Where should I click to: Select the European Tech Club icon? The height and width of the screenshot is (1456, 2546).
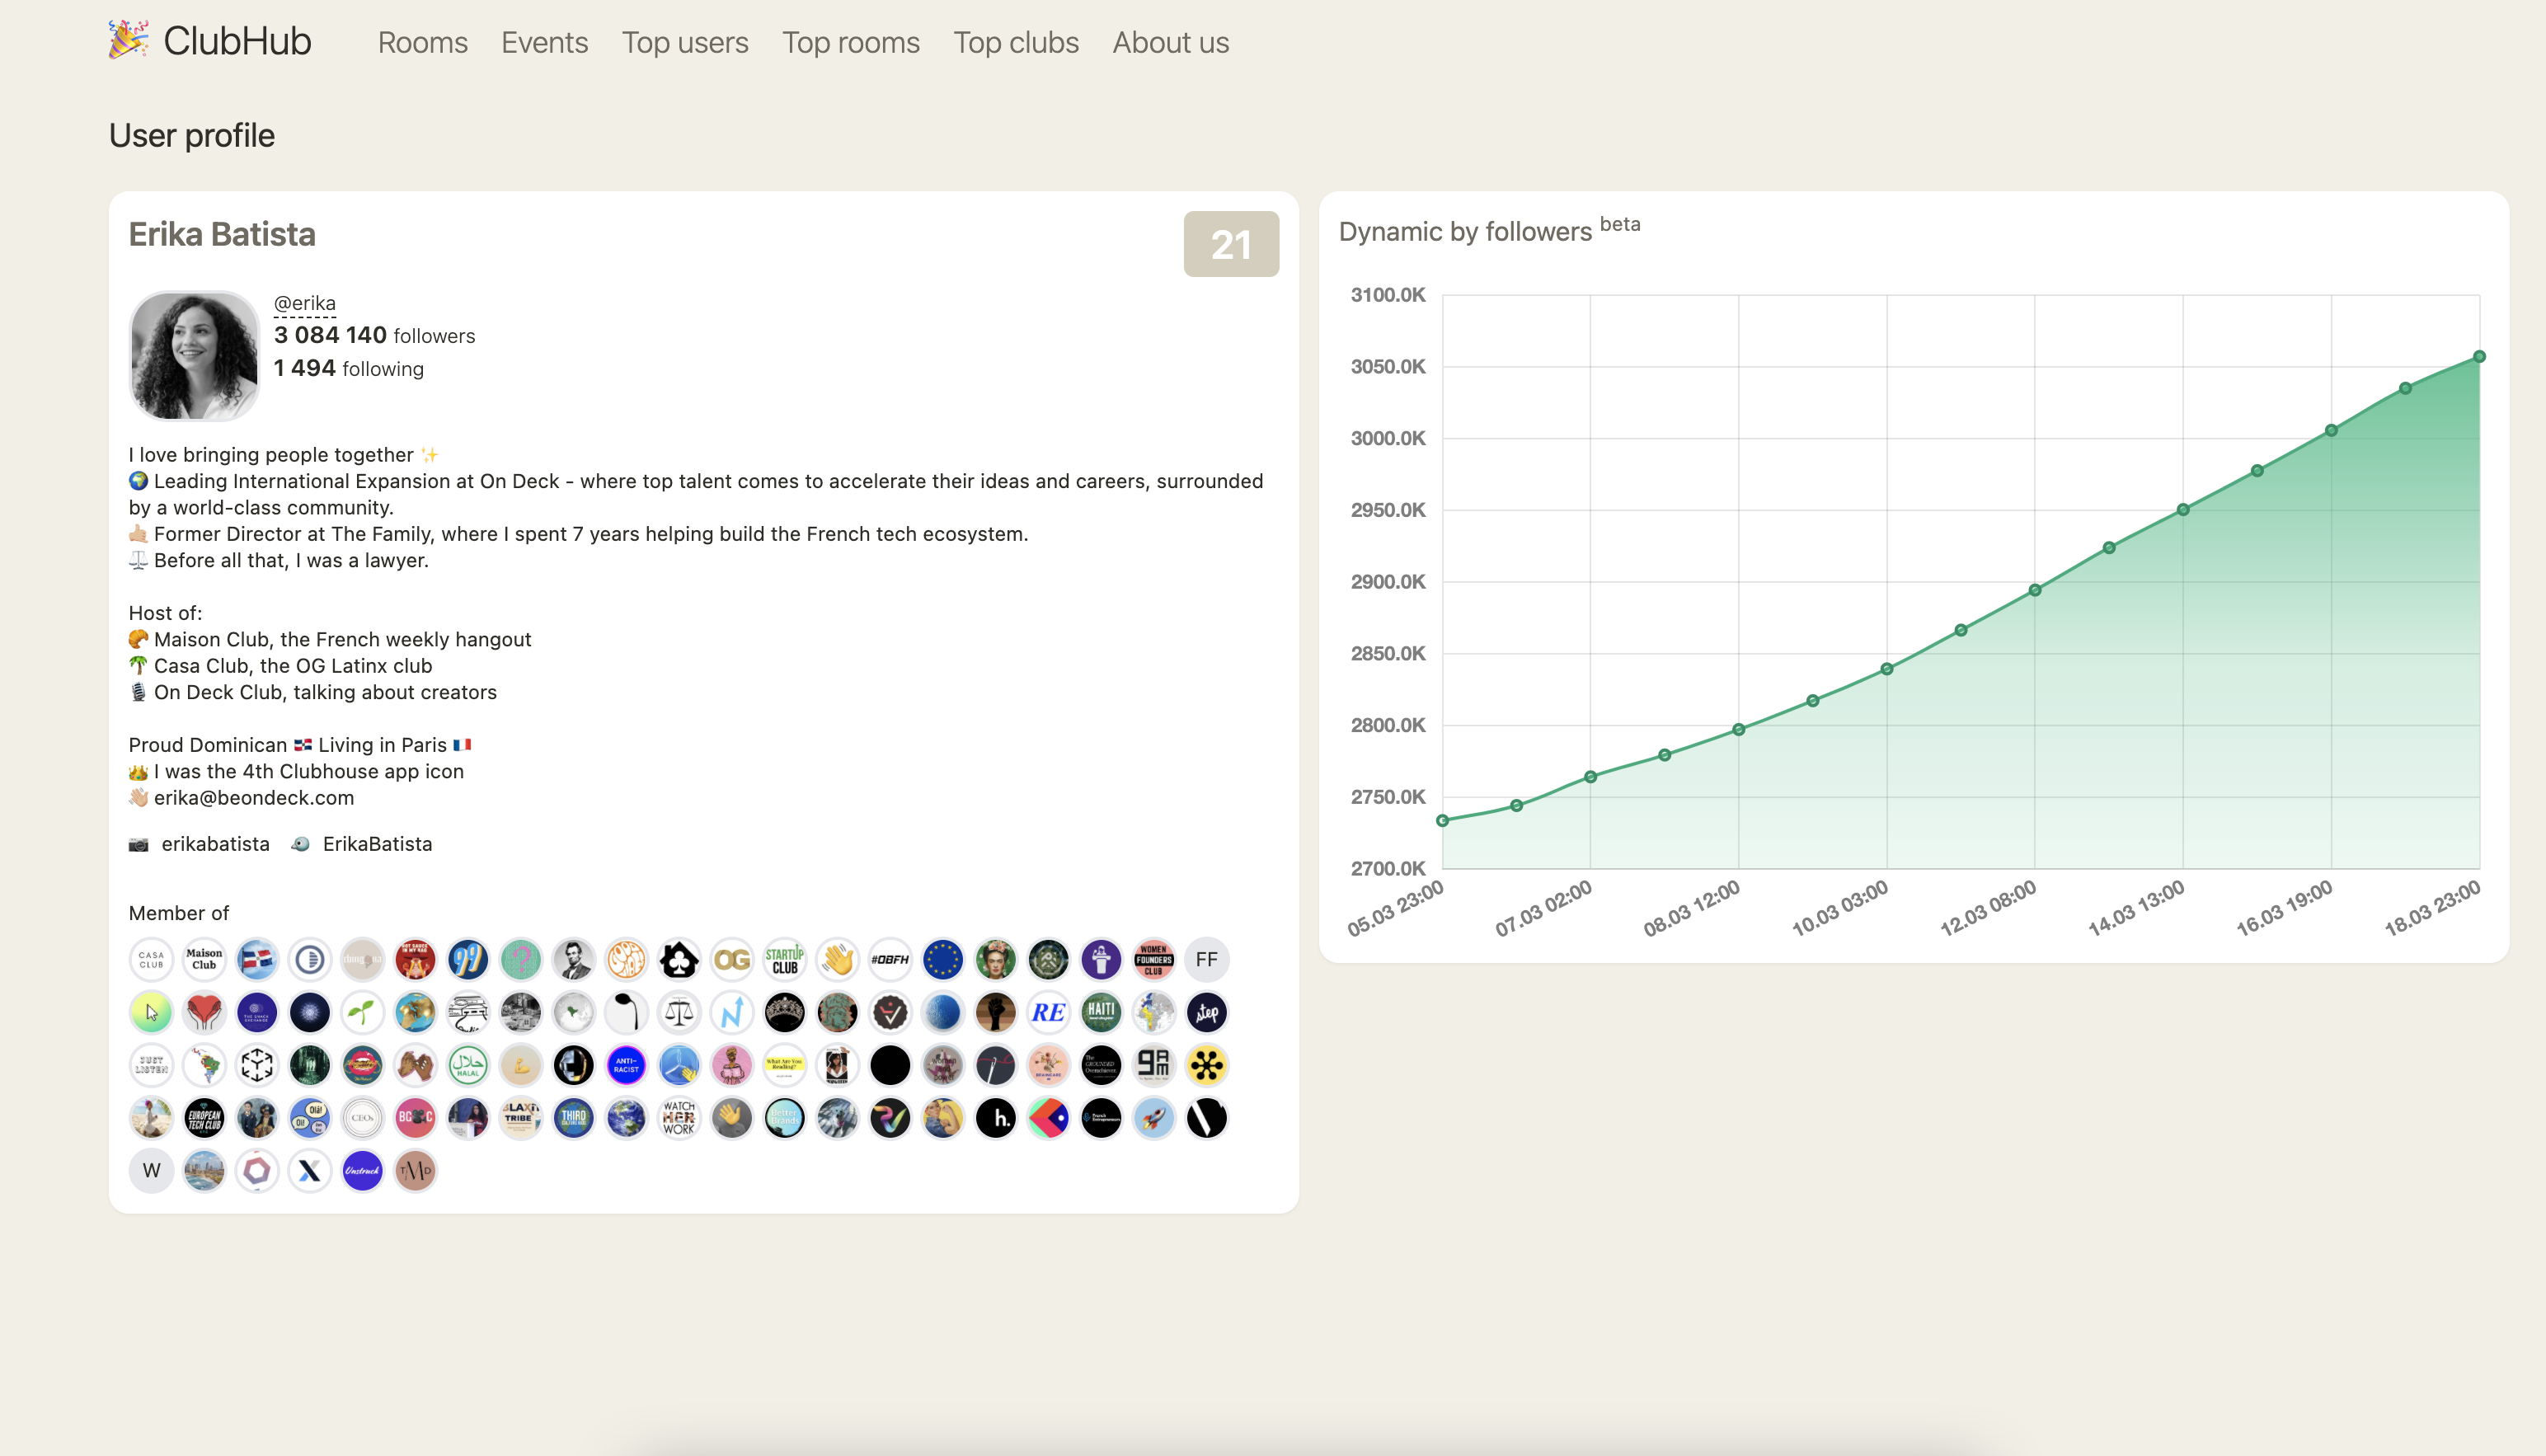(204, 1118)
